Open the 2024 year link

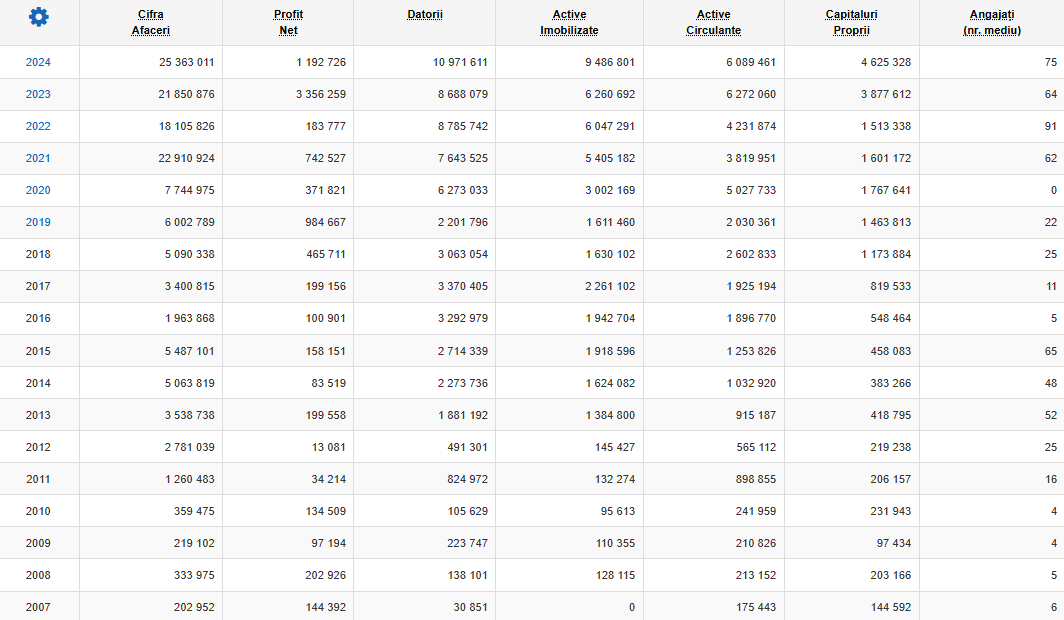38,62
